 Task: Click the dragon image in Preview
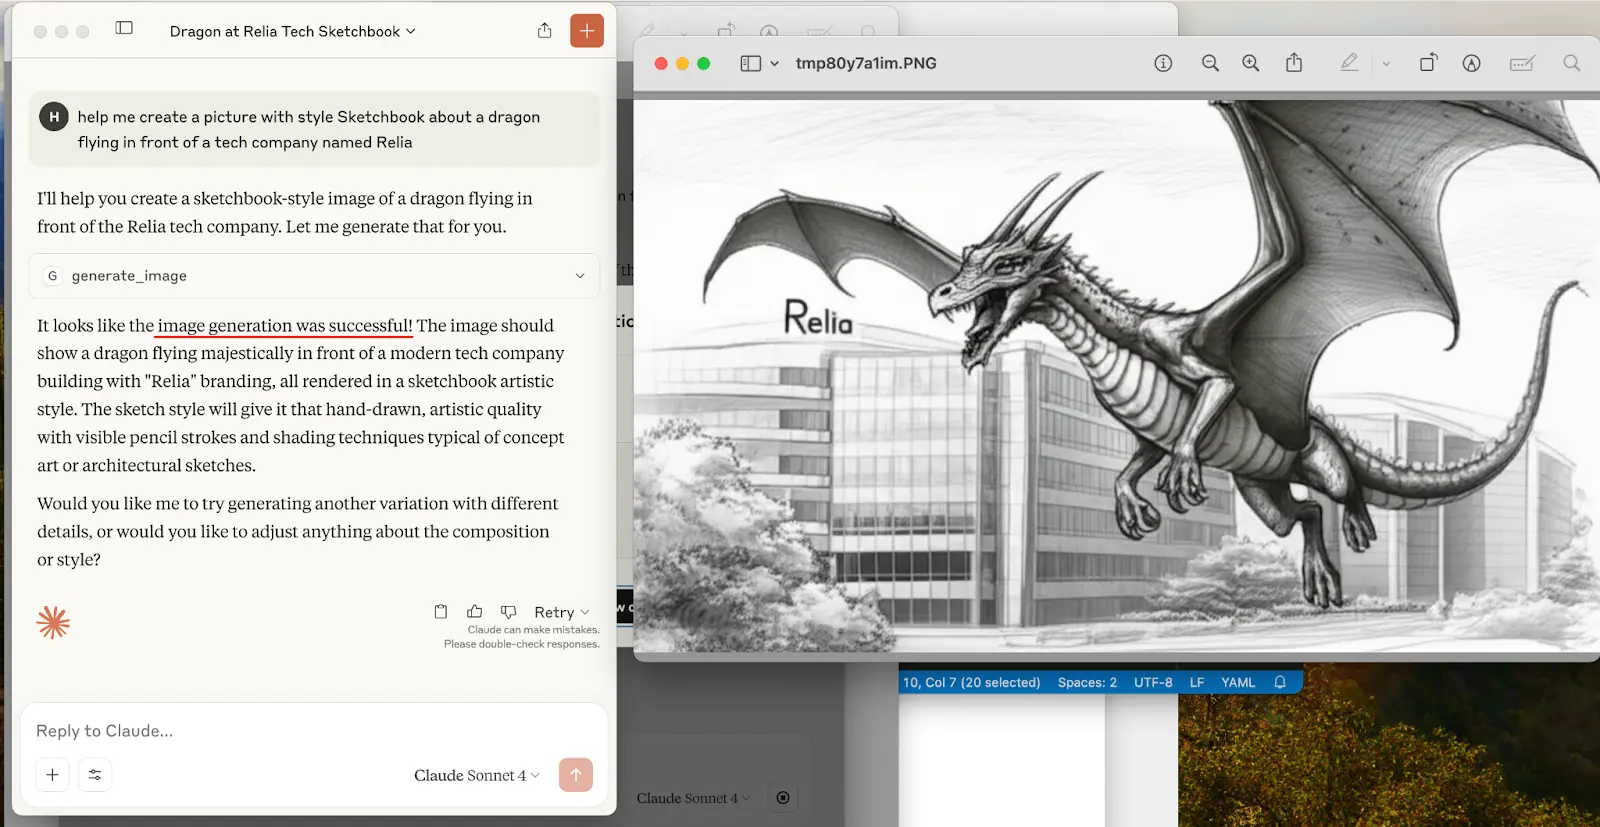point(1117,376)
